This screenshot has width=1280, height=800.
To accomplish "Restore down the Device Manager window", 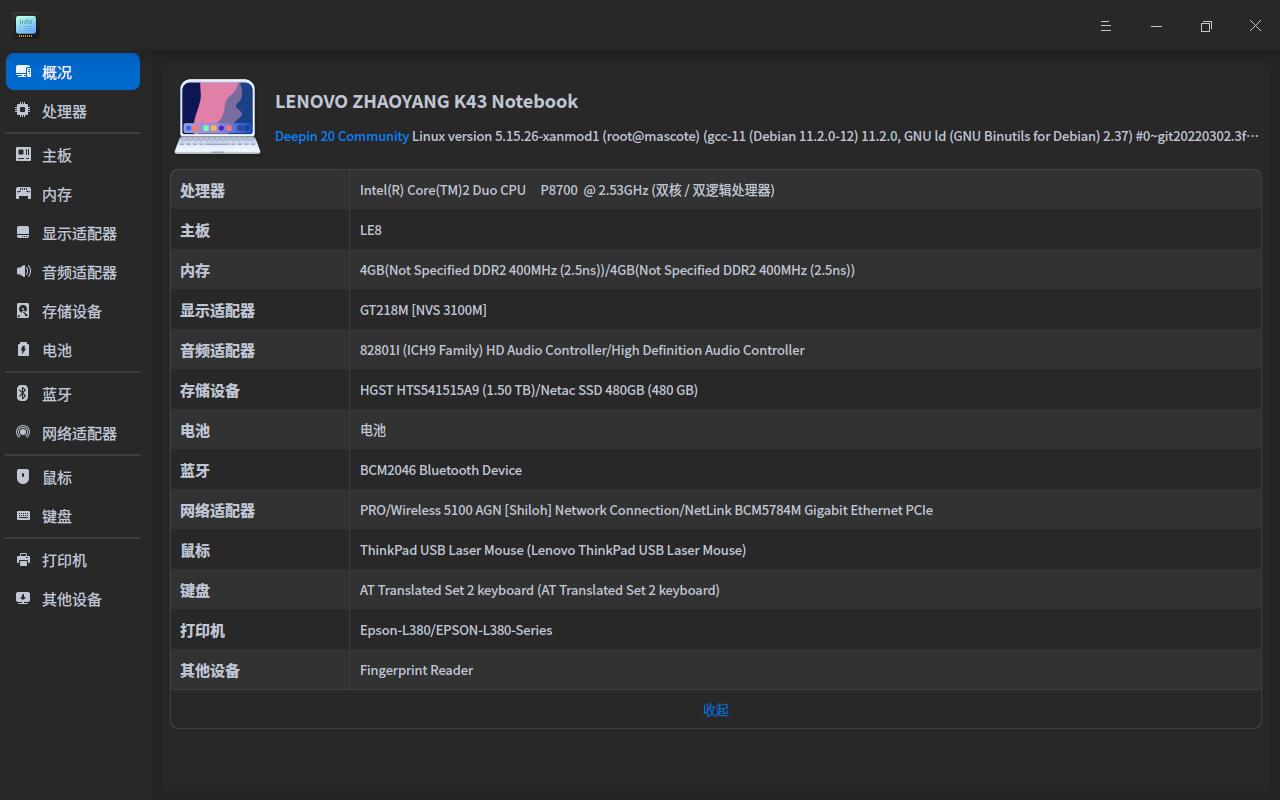I will pyautogui.click(x=1206, y=26).
